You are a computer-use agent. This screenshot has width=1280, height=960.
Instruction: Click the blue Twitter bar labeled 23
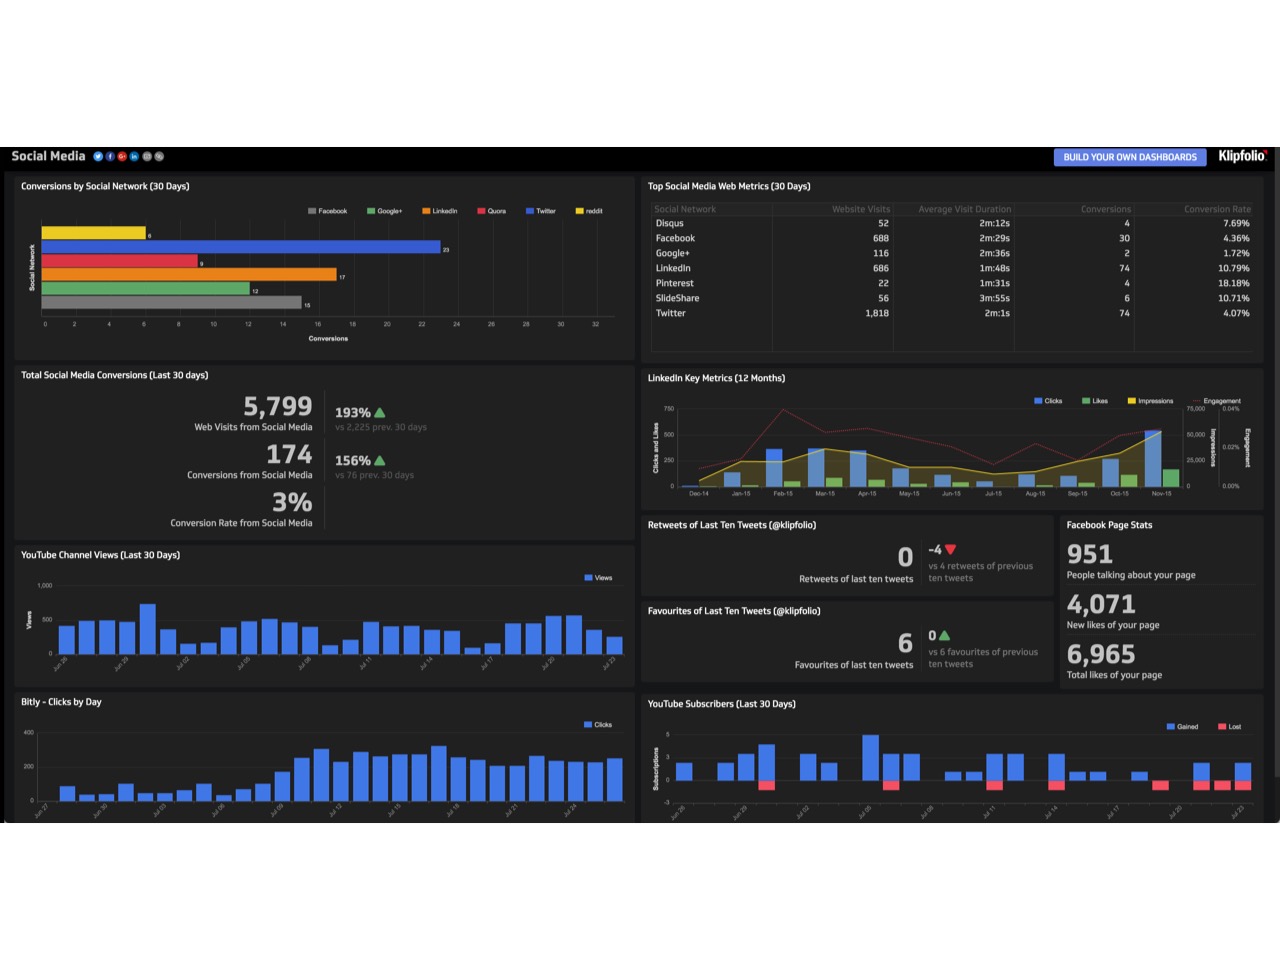click(241, 247)
